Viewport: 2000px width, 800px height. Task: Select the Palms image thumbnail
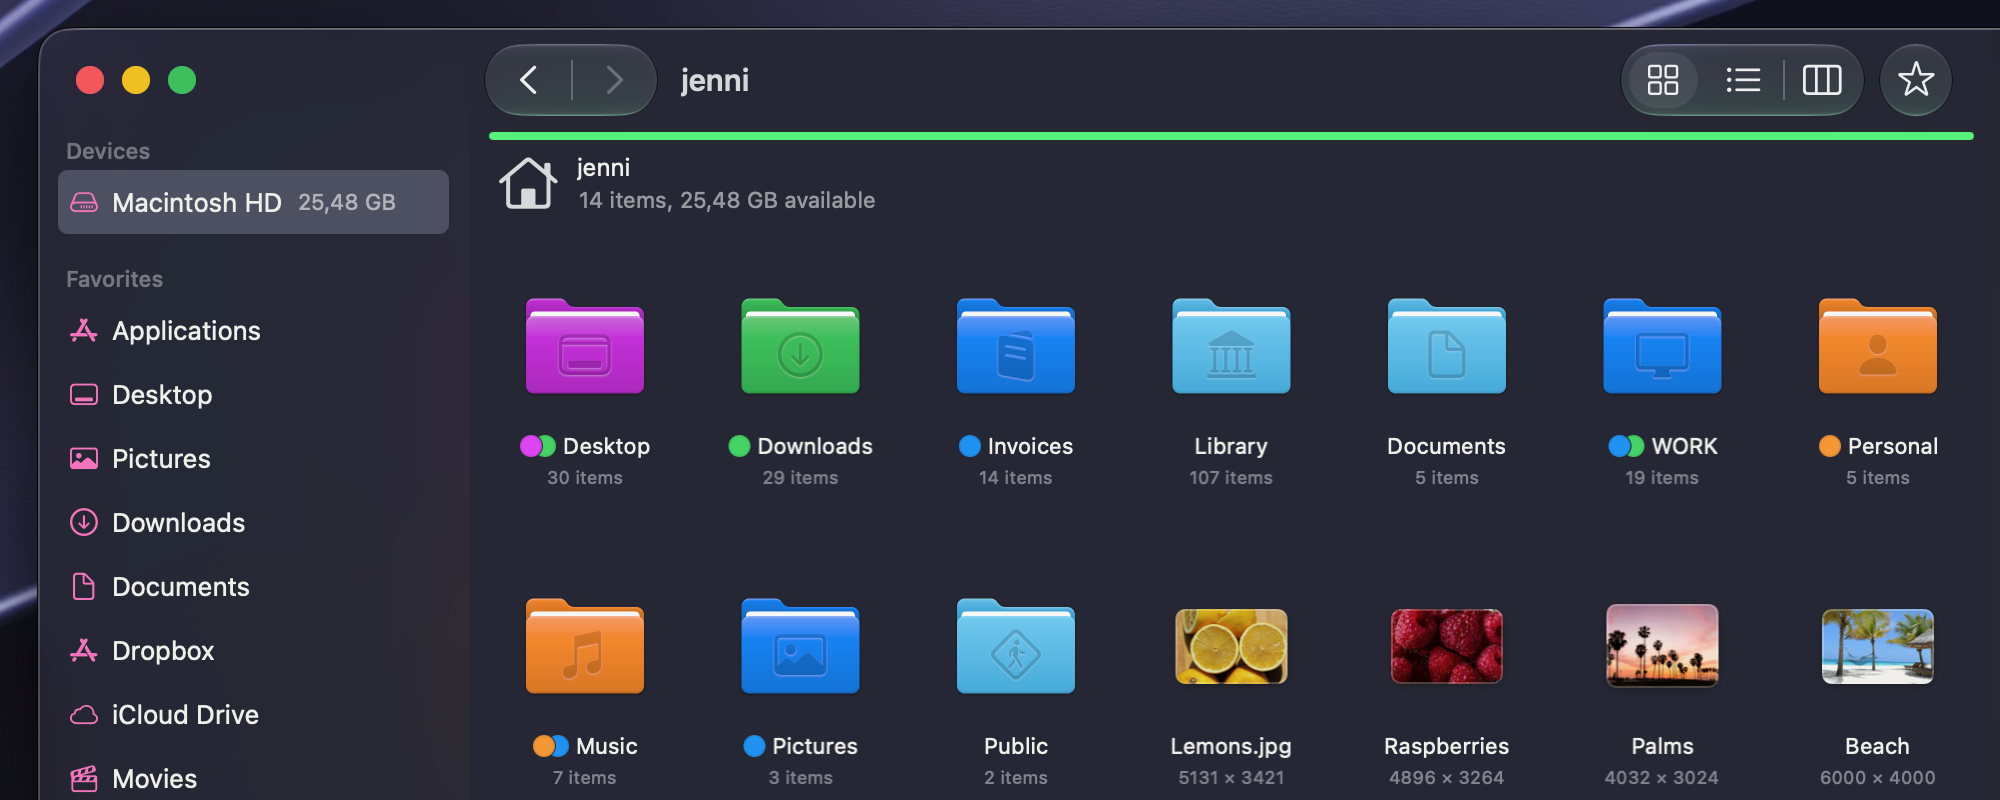[1662, 646]
